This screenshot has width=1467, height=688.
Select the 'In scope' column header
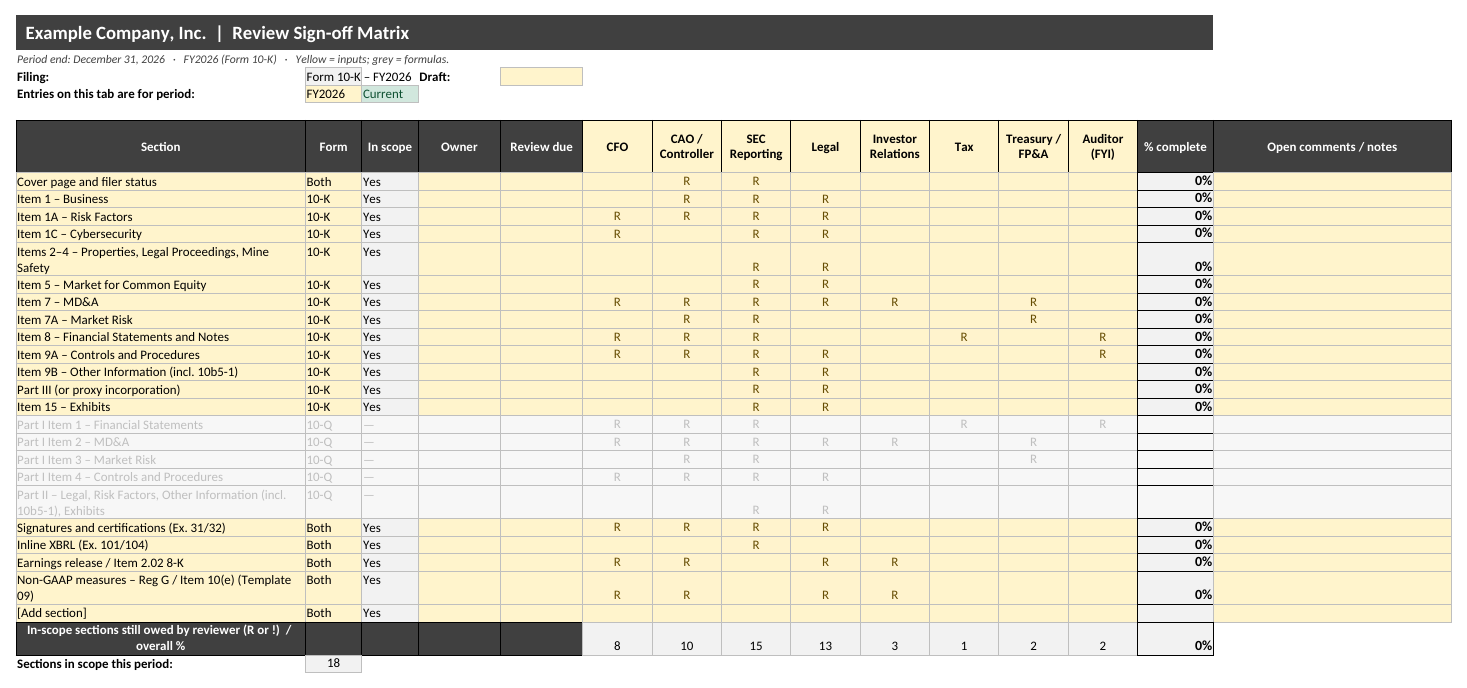[390, 147]
